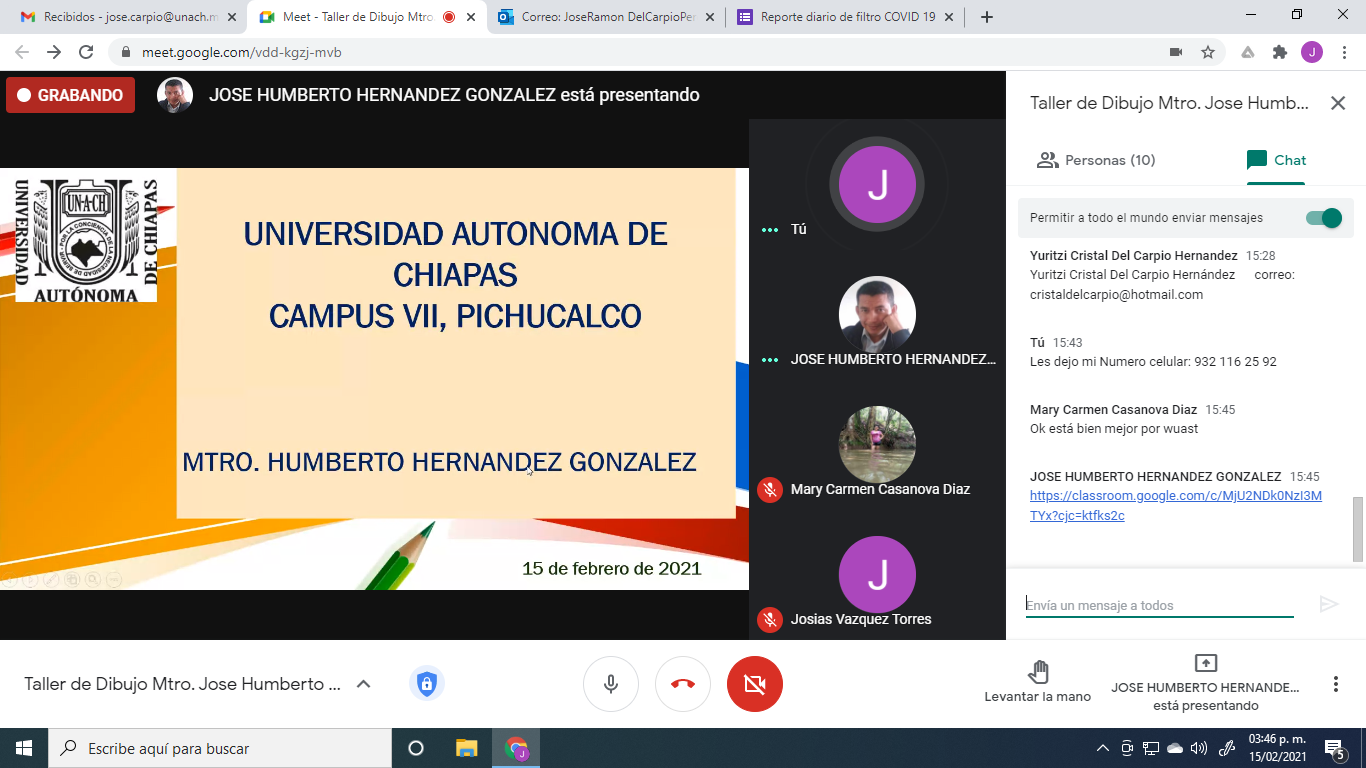Expand meeting details chevron beside meeting title
Viewport: 1366px width, 768px height.
[x=364, y=684]
